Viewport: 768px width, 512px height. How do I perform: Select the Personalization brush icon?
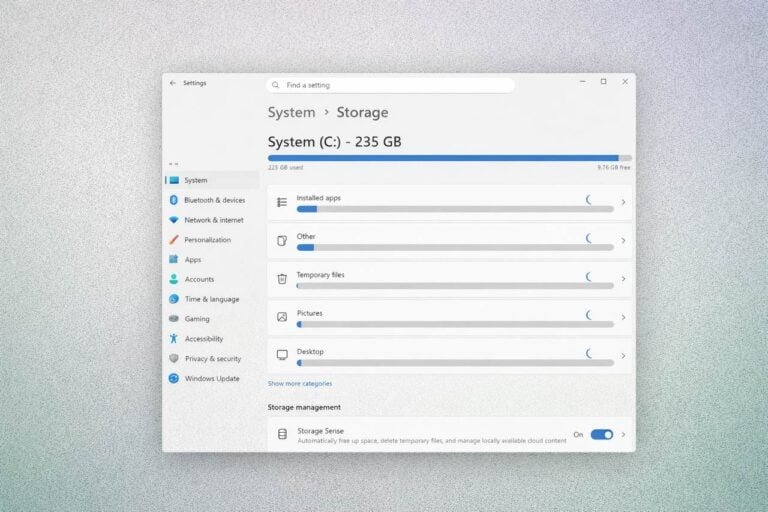tap(174, 240)
